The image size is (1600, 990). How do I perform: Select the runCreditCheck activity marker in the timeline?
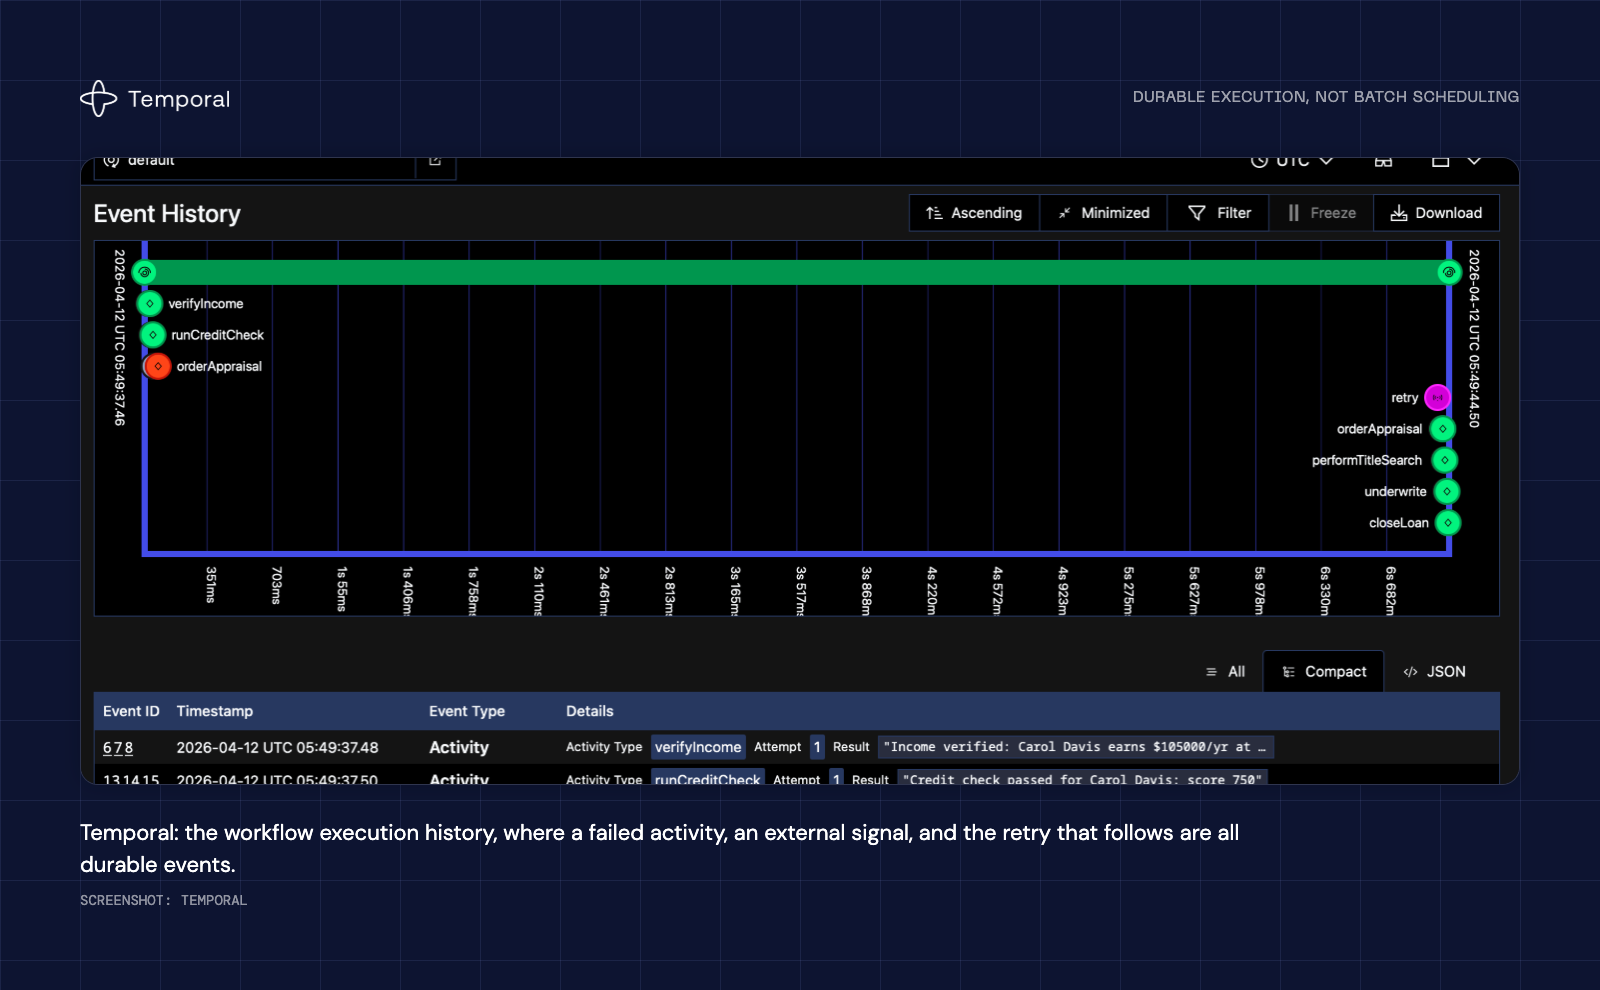(x=152, y=335)
